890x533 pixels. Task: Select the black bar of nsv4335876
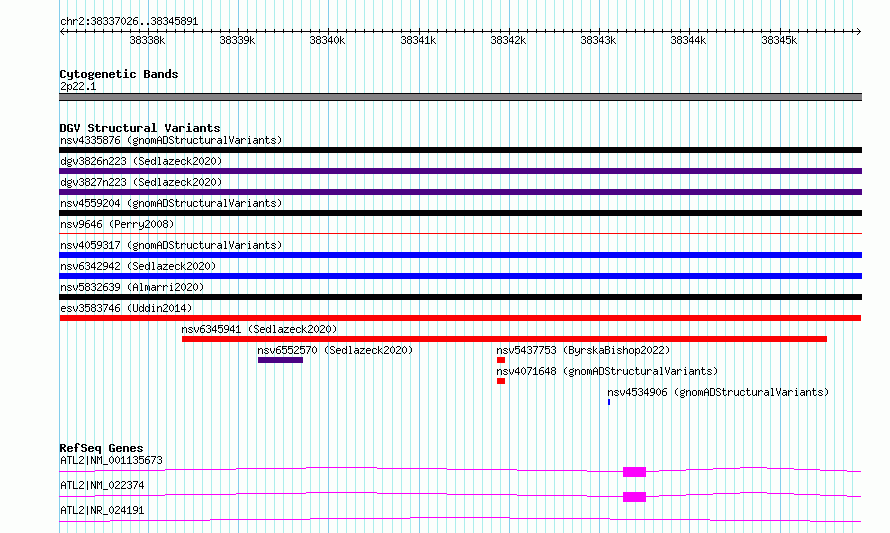(460, 150)
